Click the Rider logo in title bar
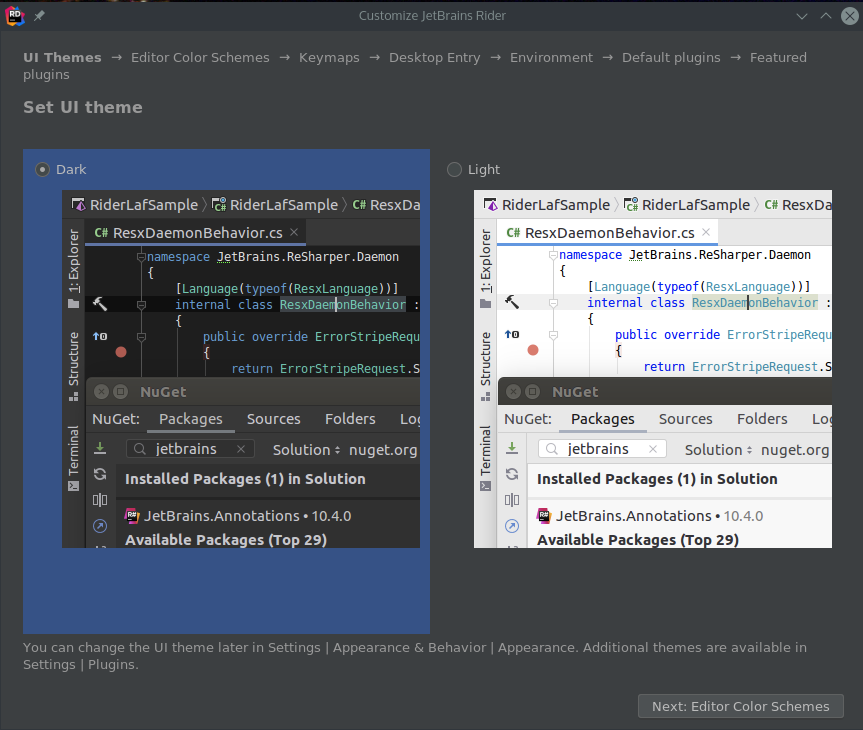863x730 pixels. (x=15, y=16)
